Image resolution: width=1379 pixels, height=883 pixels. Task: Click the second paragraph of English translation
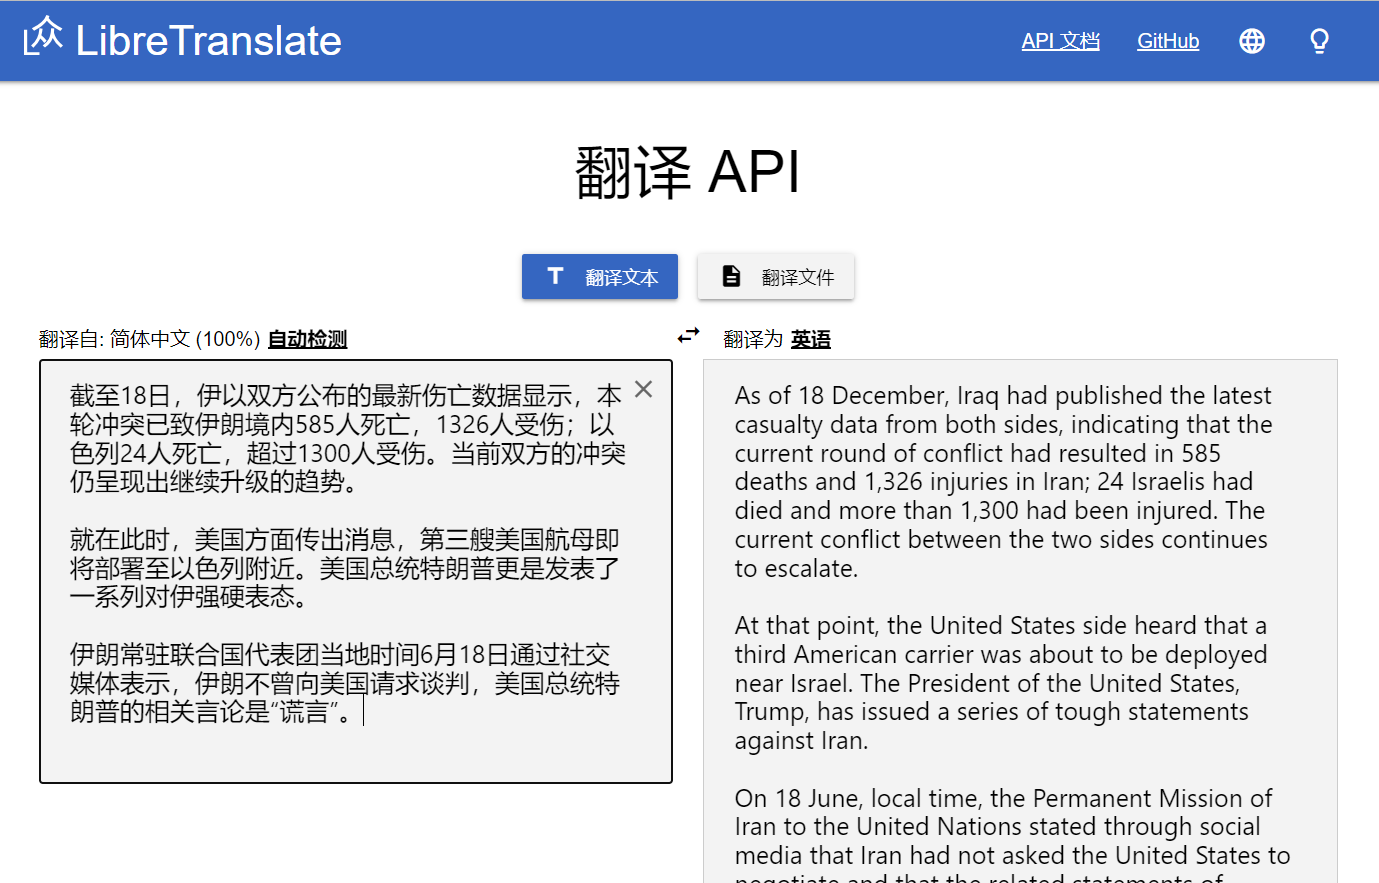click(1002, 683)
